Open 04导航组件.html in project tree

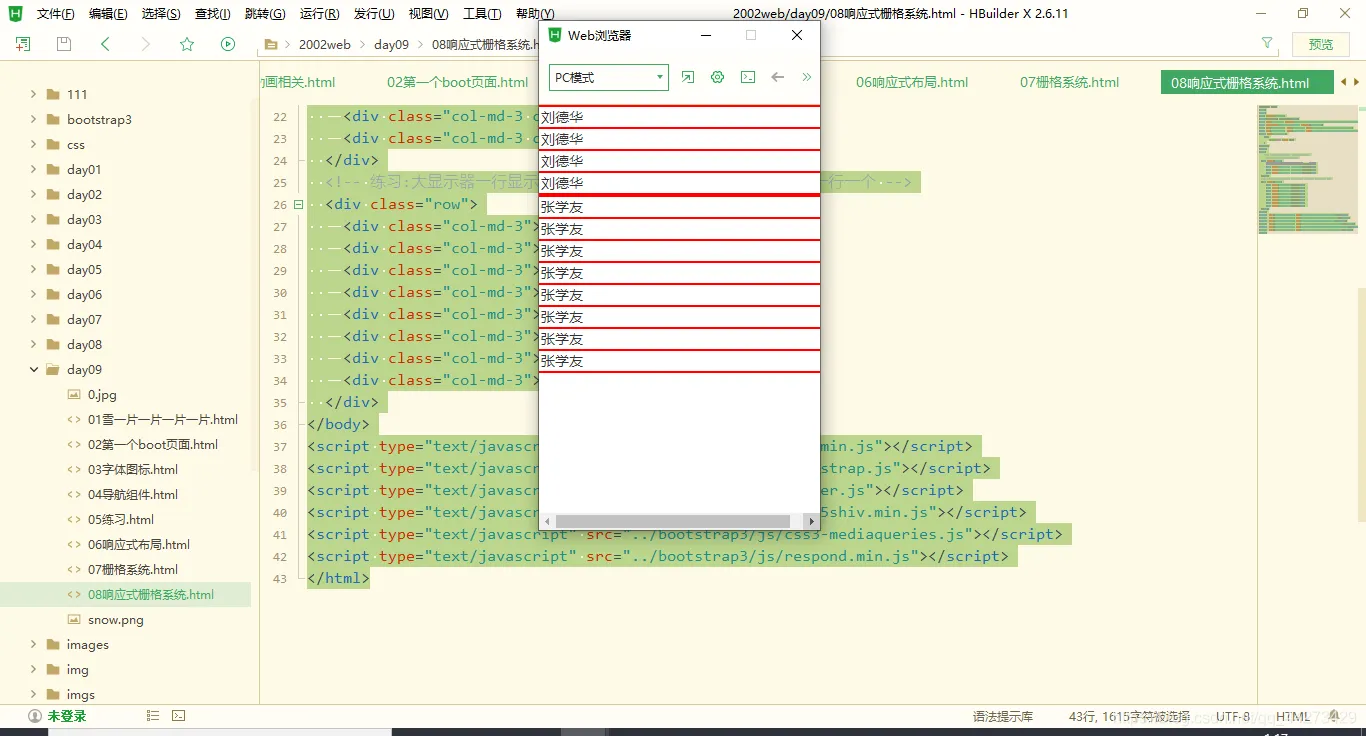132,494
